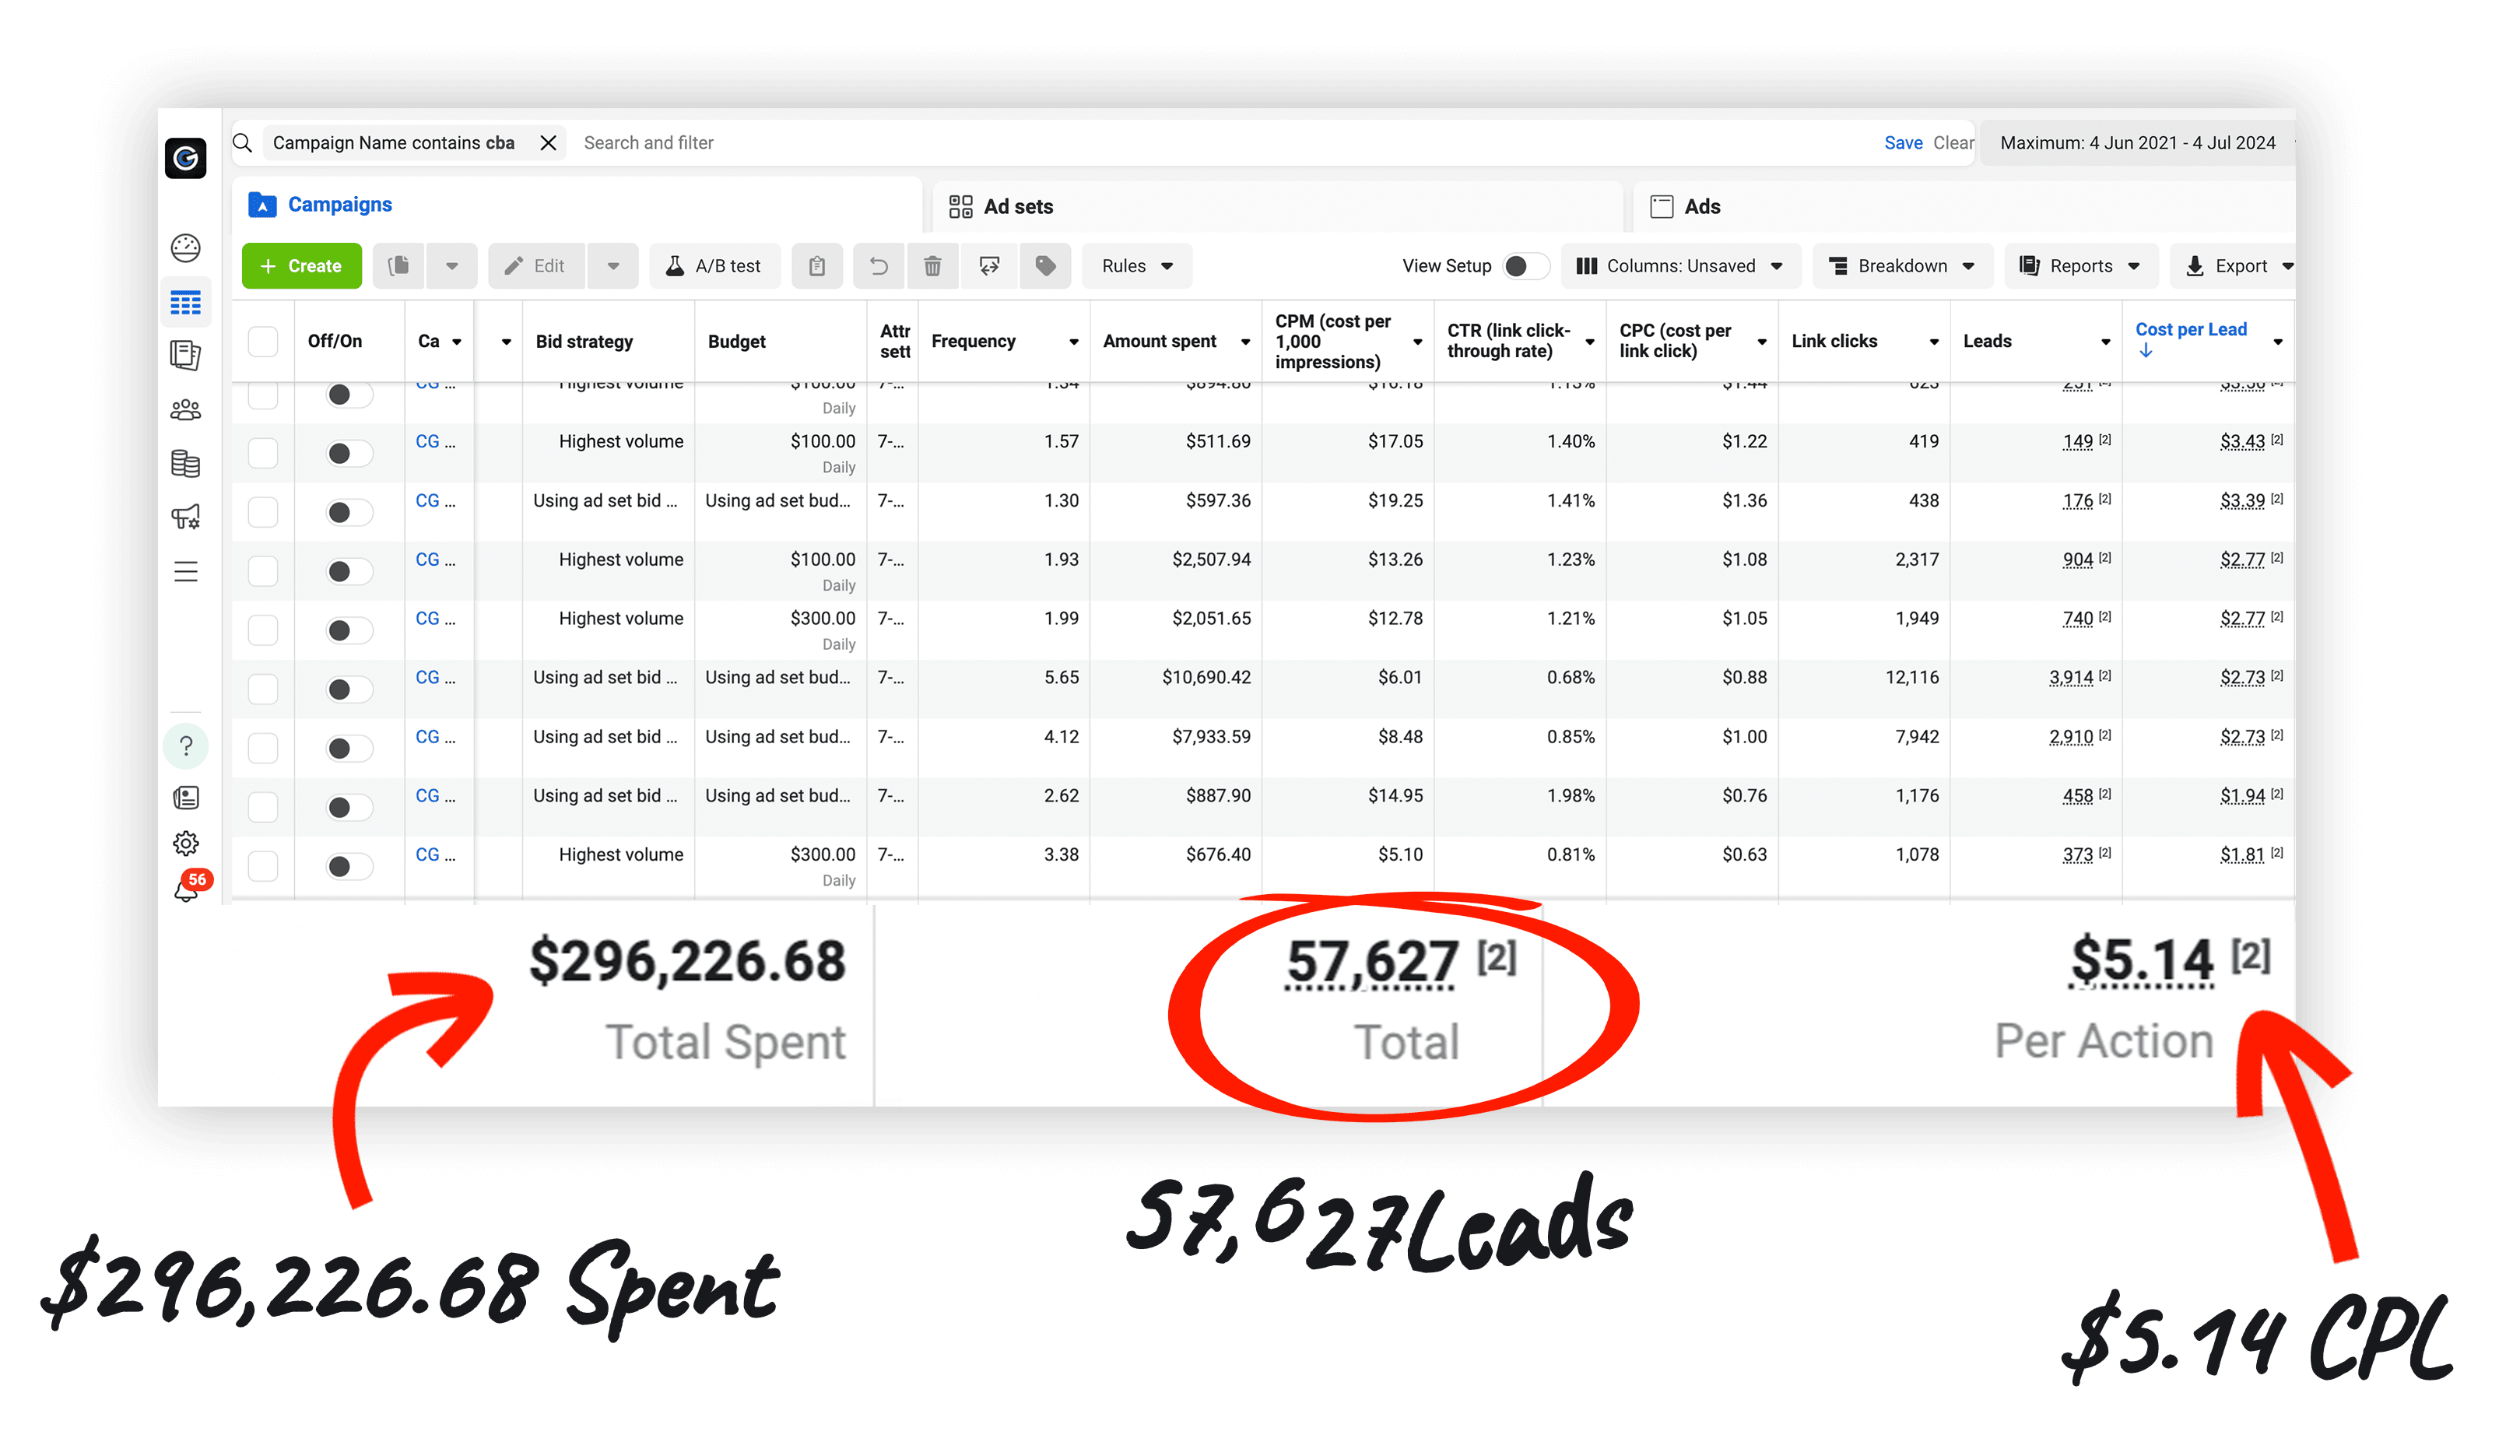Image resolution: width=2520 pixels, height=1456 pixels.
Task: Open the Breakdown dropdown
Action: pyautogui.click(x=1902, y=266)
